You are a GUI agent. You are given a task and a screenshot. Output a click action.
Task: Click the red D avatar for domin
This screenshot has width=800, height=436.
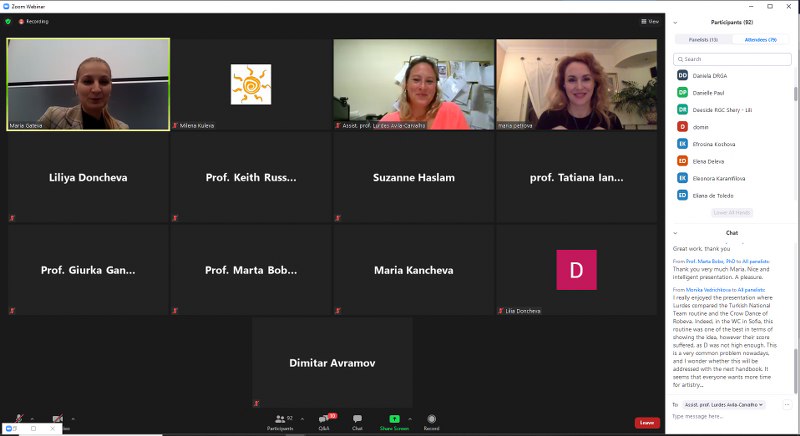683,126
